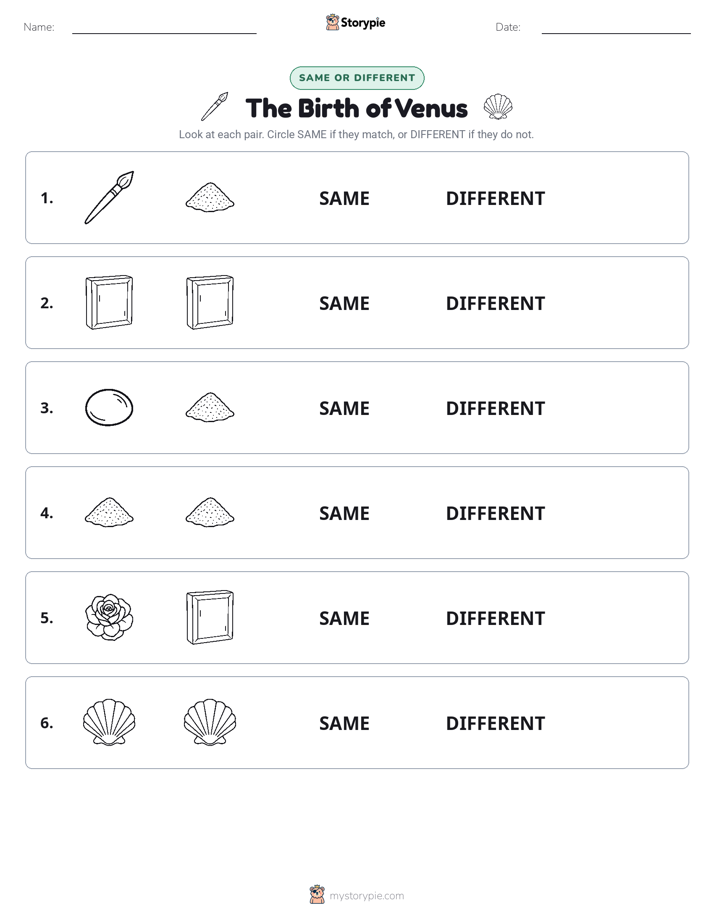Click the pearl icon in row 3
Screen dimensions: 714x924
[109, 407]
